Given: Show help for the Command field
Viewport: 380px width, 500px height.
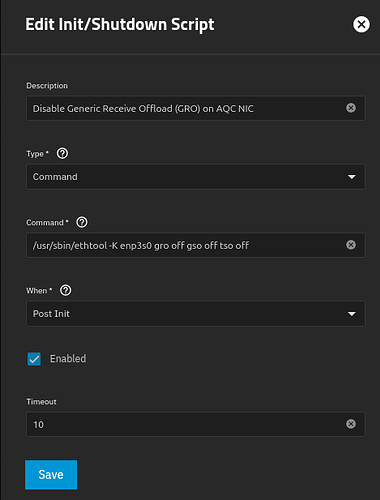Looking at the screenshot, I should coord(82,222).
